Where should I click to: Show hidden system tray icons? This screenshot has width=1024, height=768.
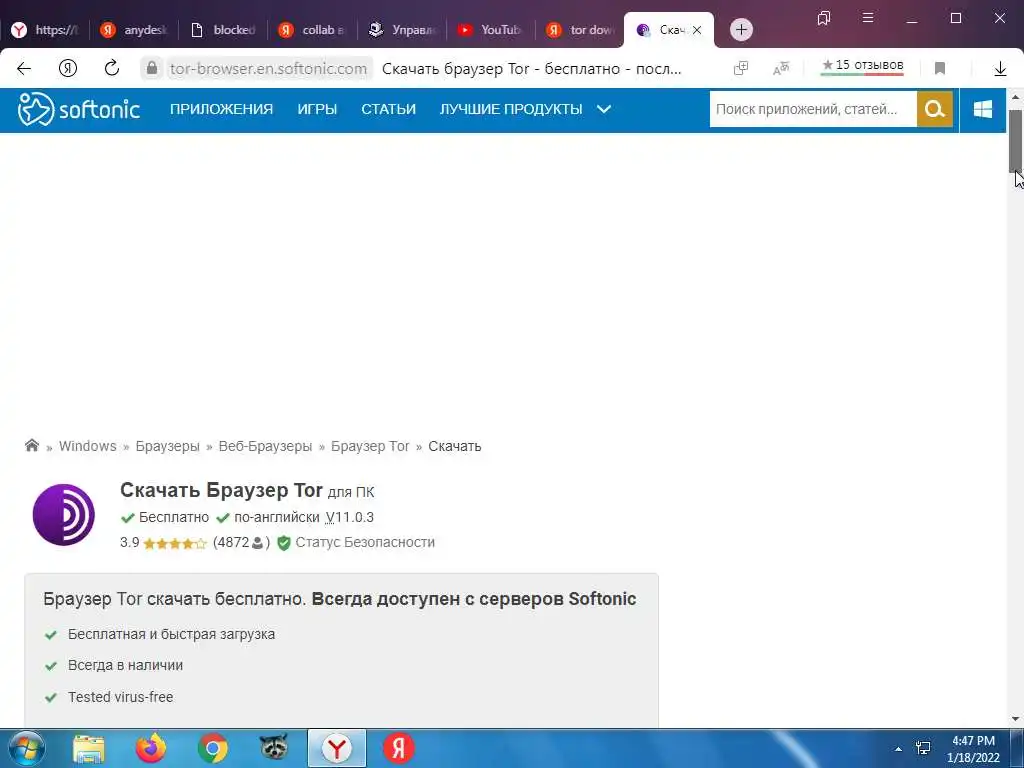click(898, 749)
